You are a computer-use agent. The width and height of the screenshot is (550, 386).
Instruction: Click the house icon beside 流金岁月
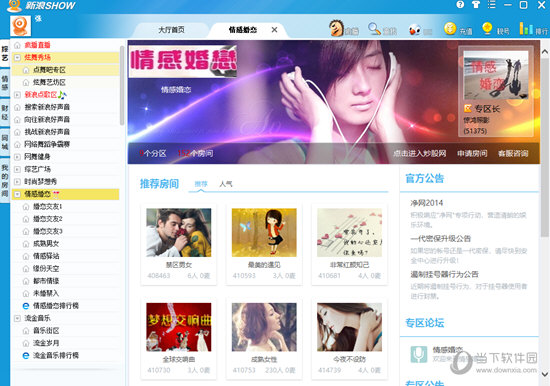click(26, 343)
